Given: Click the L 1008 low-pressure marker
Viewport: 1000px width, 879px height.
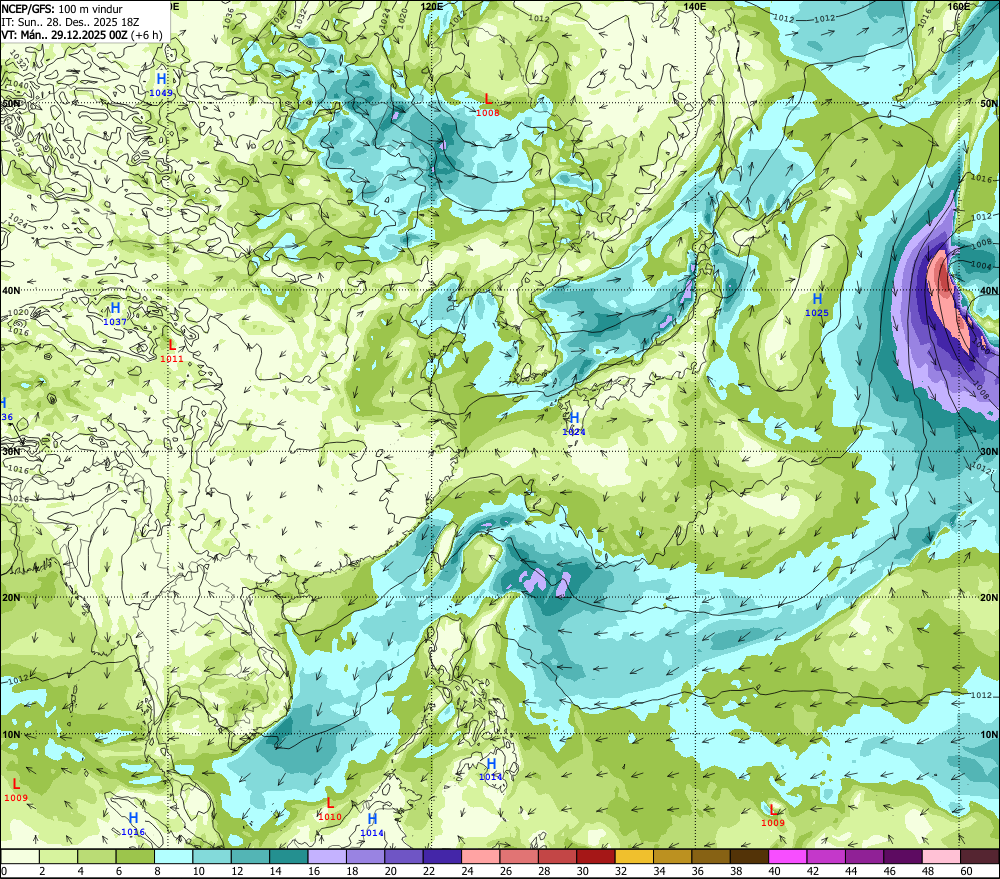Looking at the screenshot, I should (x=488, y=105).
